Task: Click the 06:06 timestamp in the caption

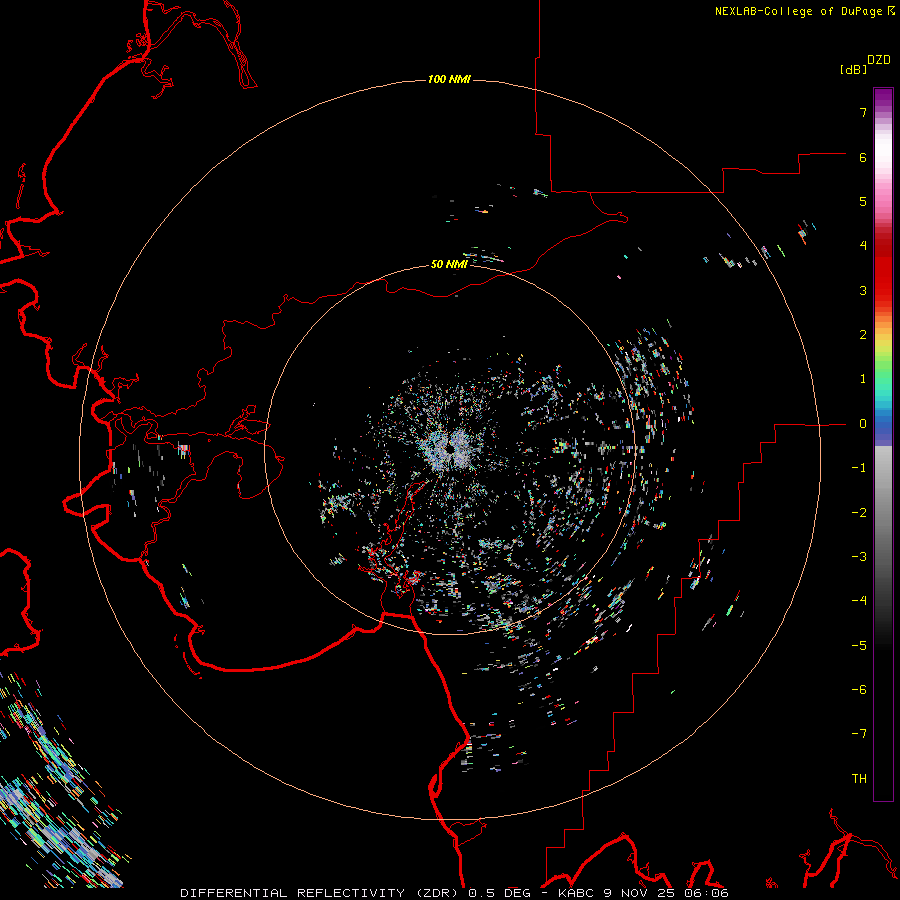Action: pos(705,893)
